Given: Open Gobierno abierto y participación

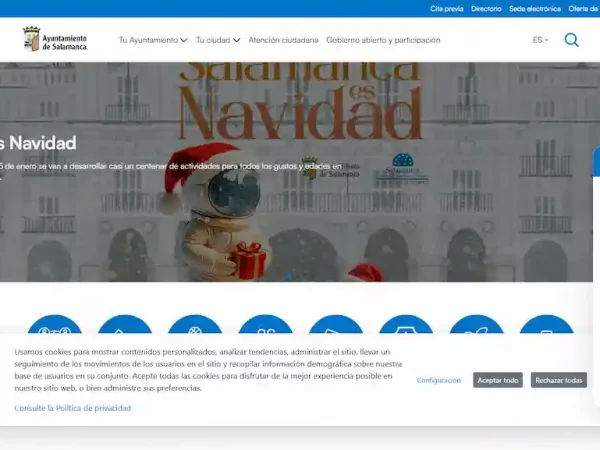Looking at the screenshot, I should 383,40.
